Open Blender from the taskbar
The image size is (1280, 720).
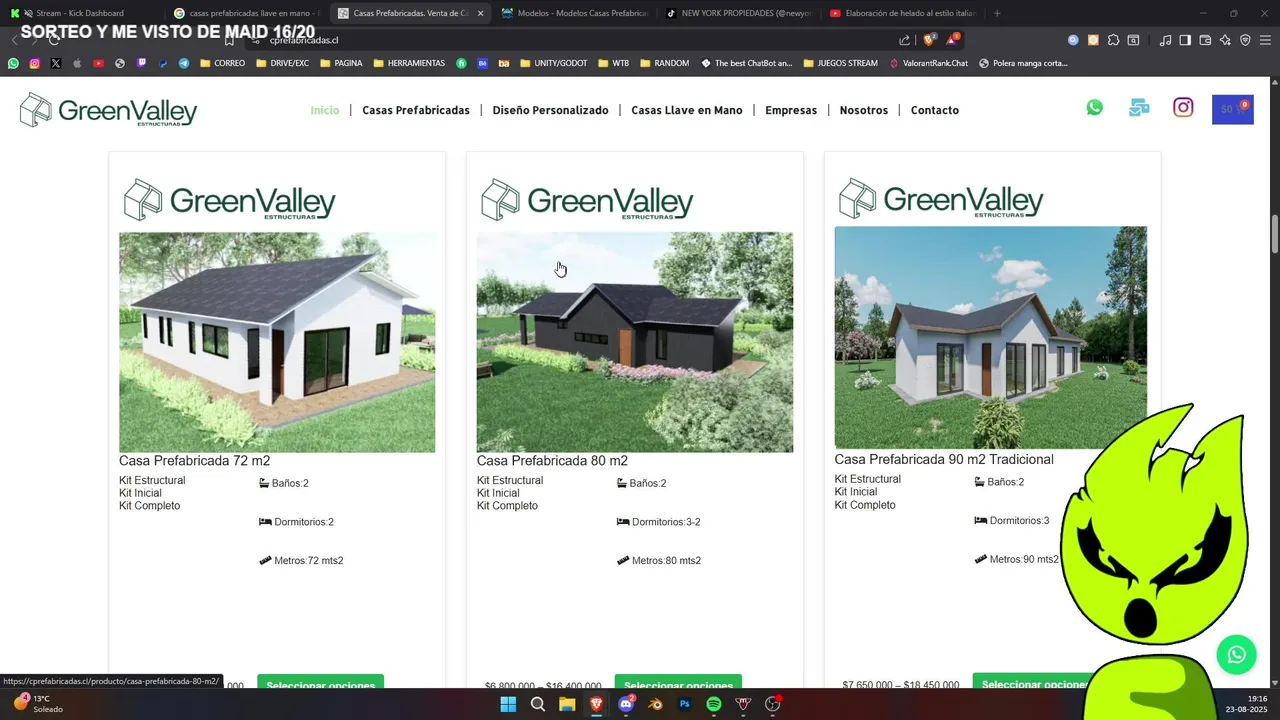click(655, 704)
